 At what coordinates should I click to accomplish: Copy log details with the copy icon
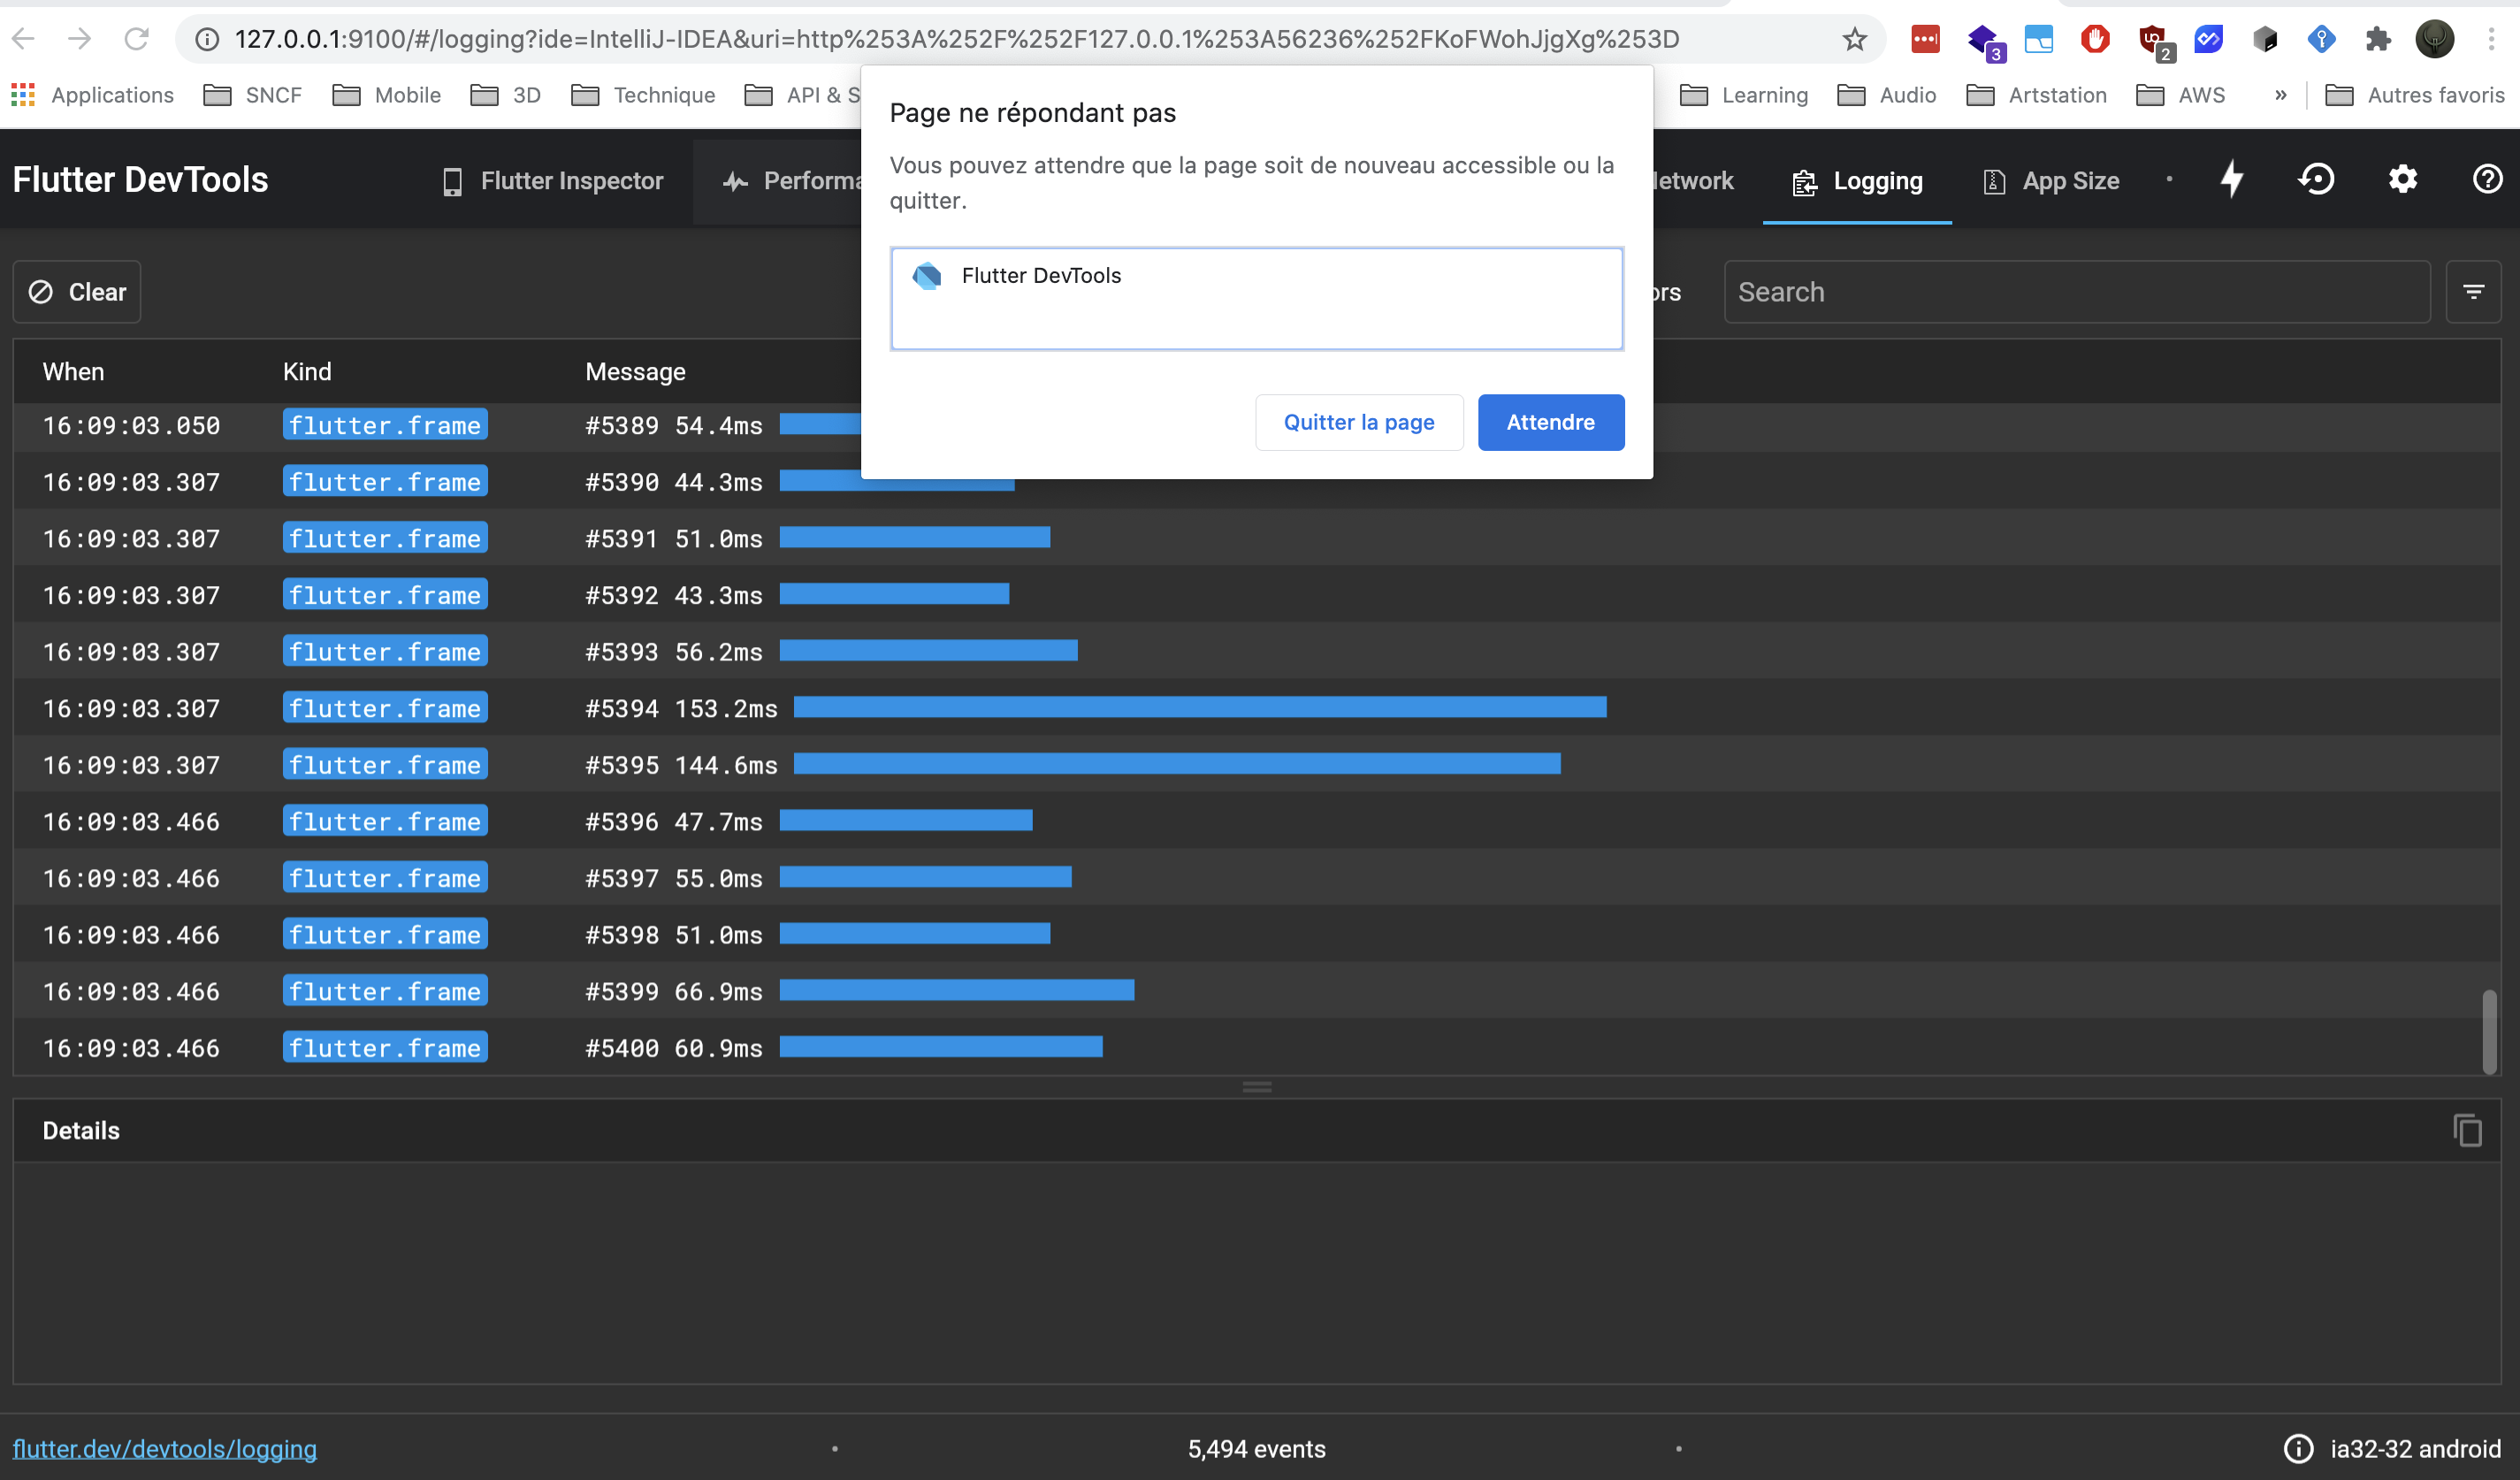2467,1130
